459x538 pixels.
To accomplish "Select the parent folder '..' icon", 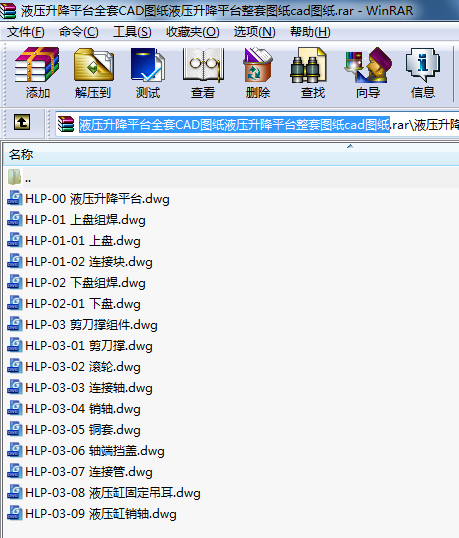I will pyautogui.click(x=14, y=177).
